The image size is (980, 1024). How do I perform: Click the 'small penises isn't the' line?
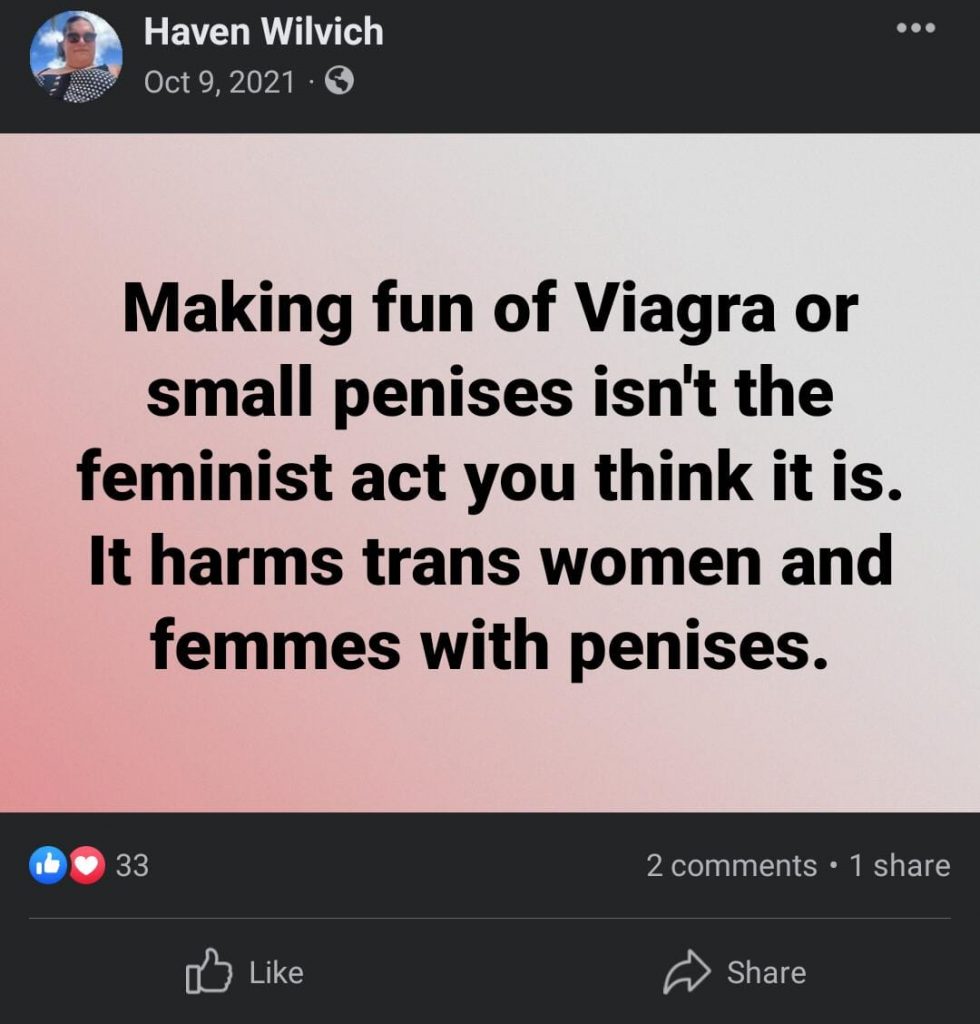(x=490, y=395)
